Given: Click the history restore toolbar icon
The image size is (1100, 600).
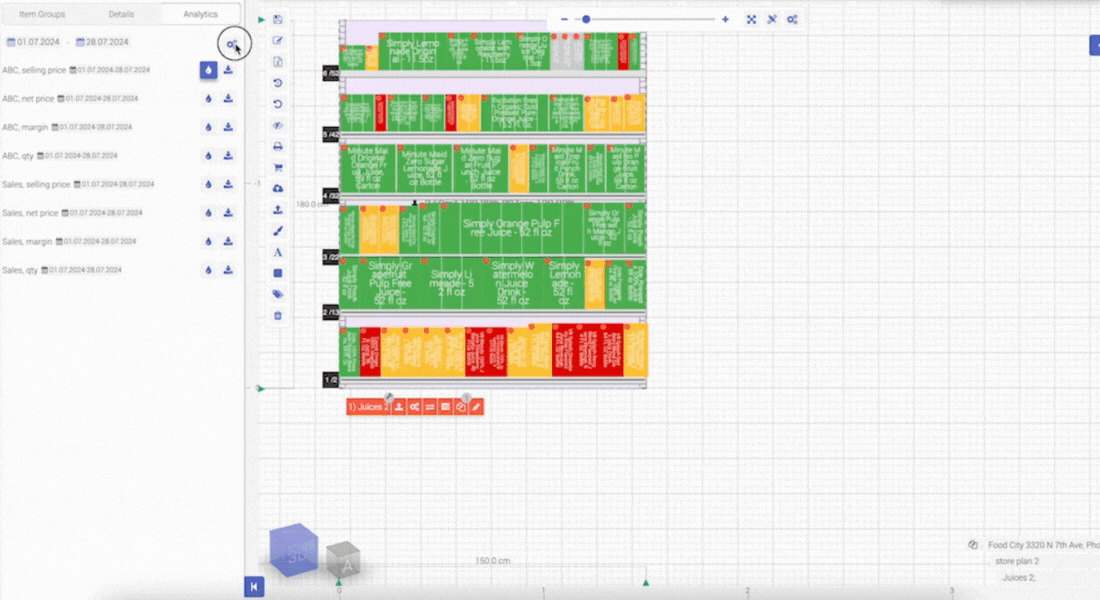Looking at the screenshot, I should (x=278, y=83).
